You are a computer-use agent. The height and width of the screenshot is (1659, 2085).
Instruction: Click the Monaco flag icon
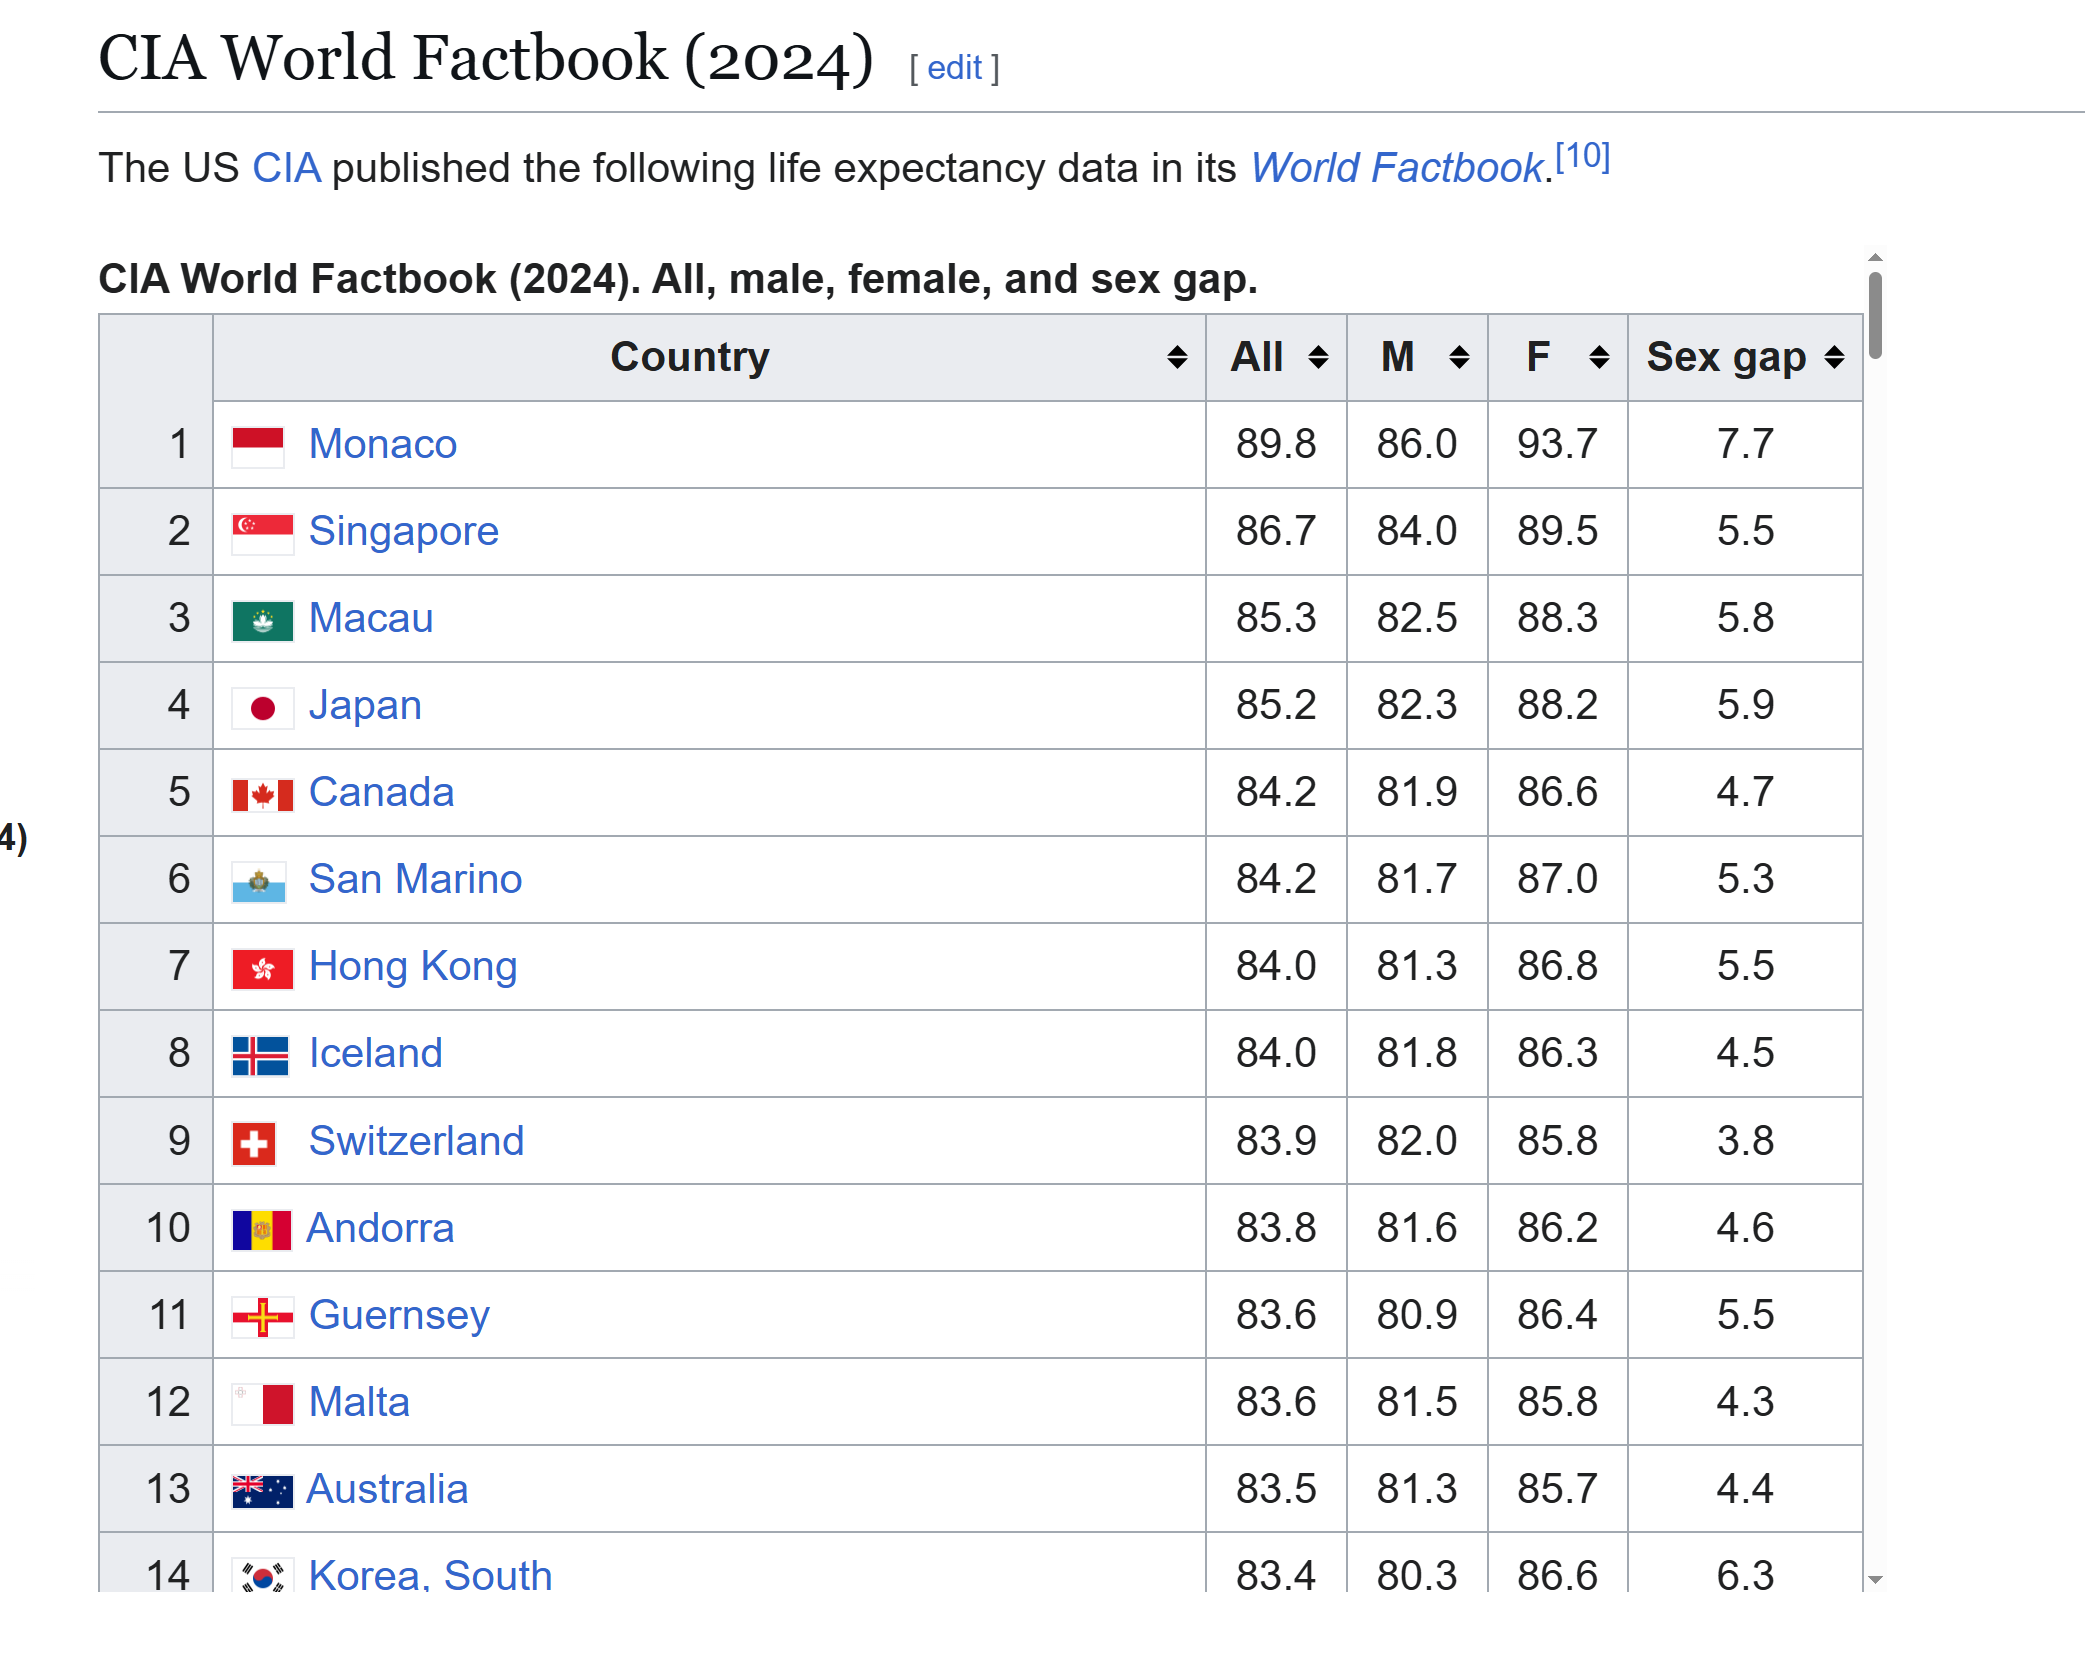click(x=258, y=446)
